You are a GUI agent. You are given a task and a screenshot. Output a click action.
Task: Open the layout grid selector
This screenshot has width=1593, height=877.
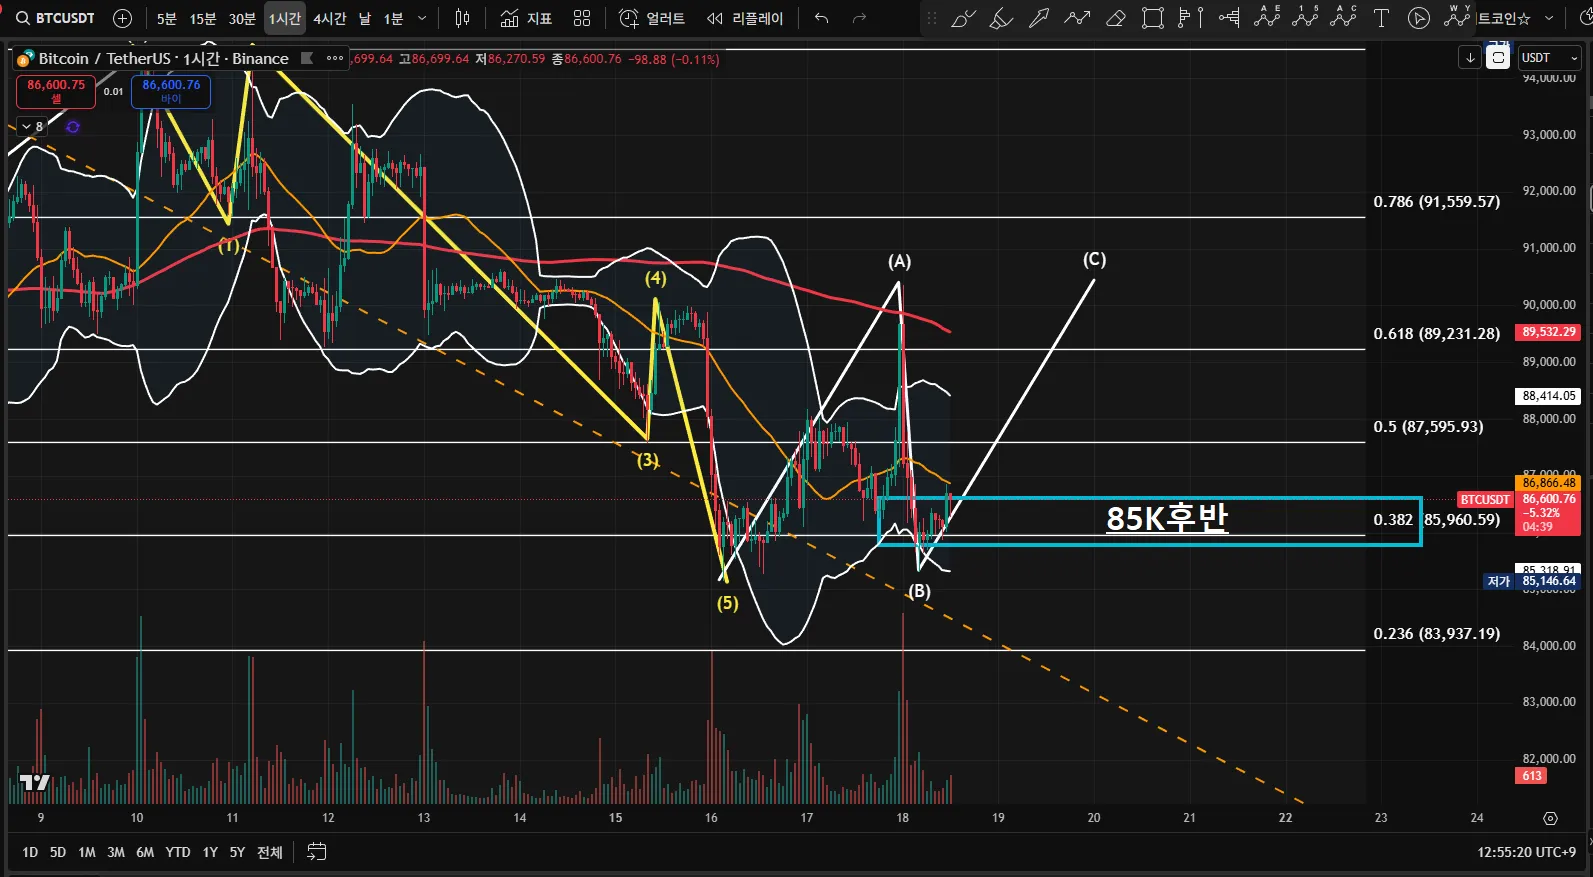pos(582,18)
